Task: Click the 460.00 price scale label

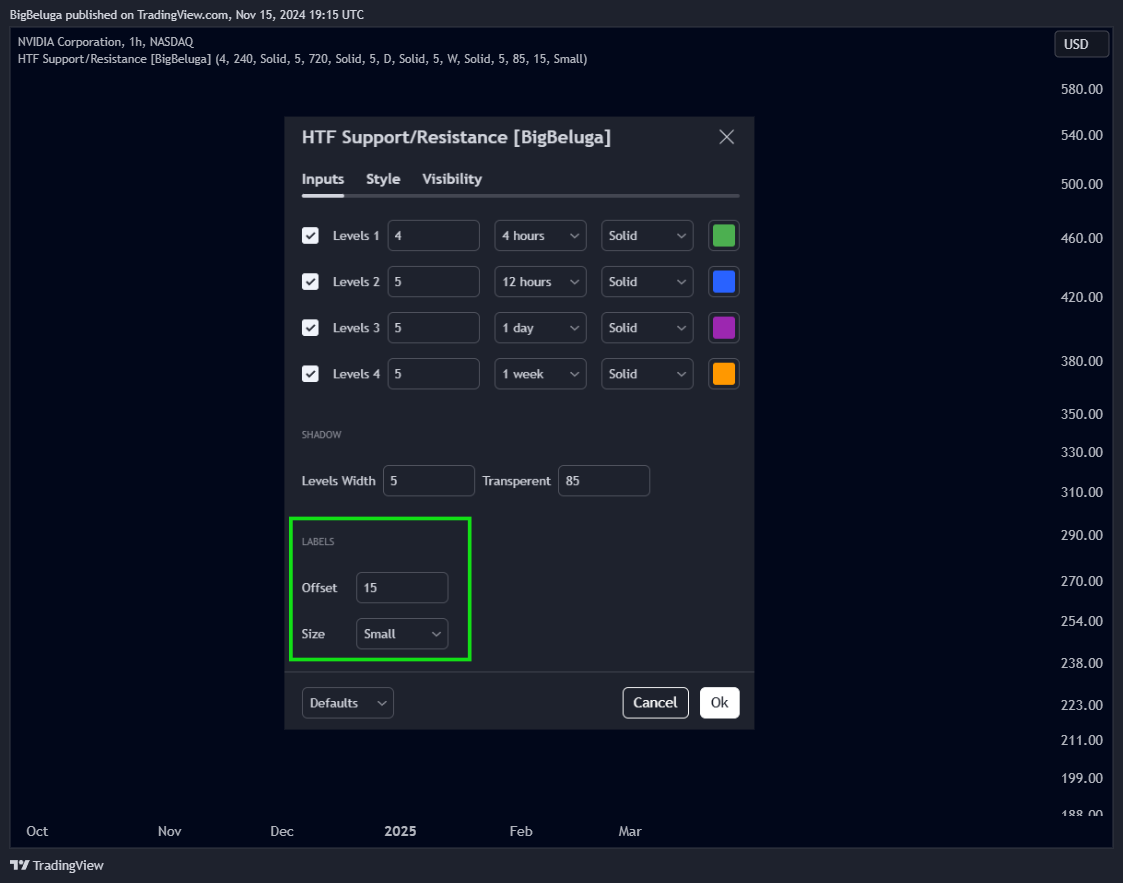Action: [1081, 238]
